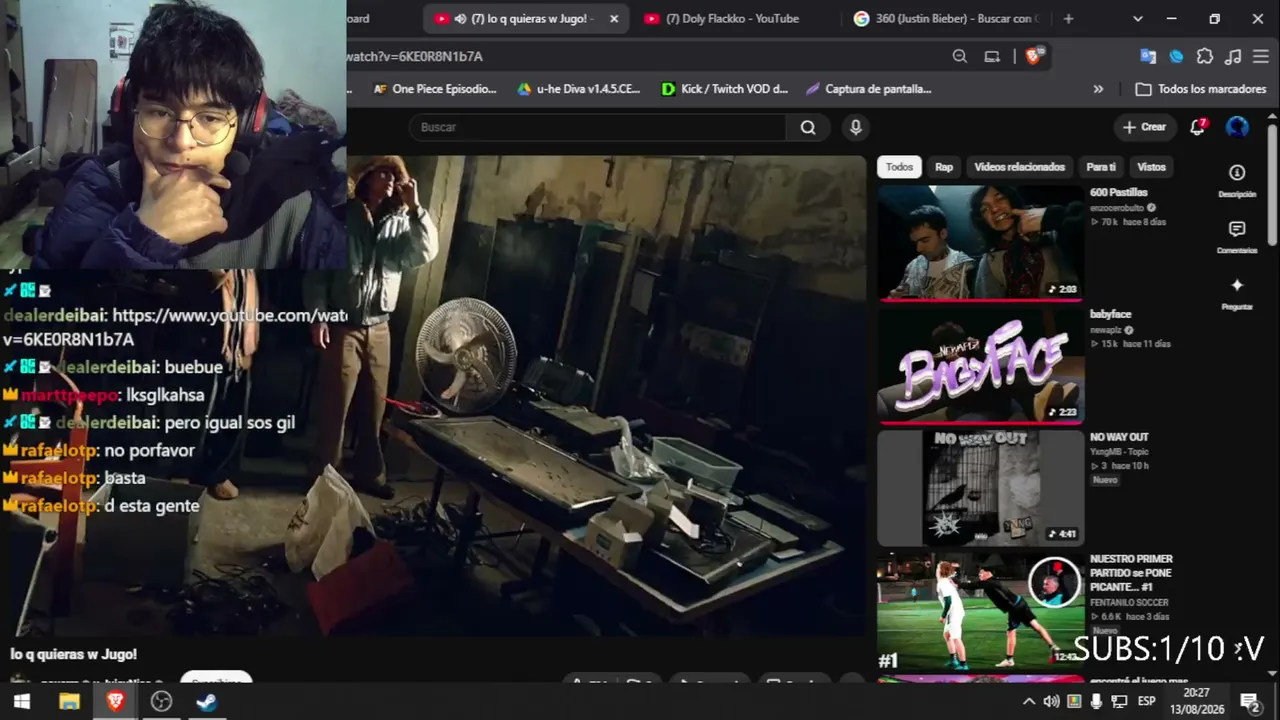Click the zoom magnifier icon in address bar
Viewport: 1280px width, 720px height.
pyautogui.click(x=960, y=56)
